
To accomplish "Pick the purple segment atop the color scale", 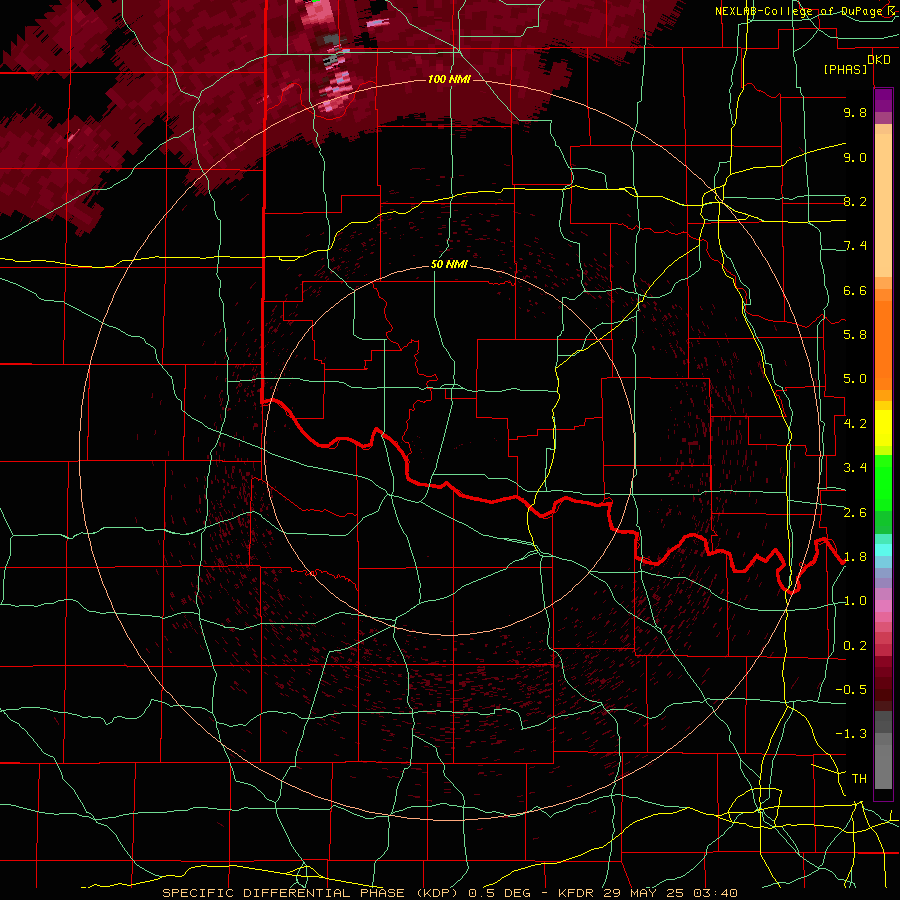I will [x=883, y=101].
